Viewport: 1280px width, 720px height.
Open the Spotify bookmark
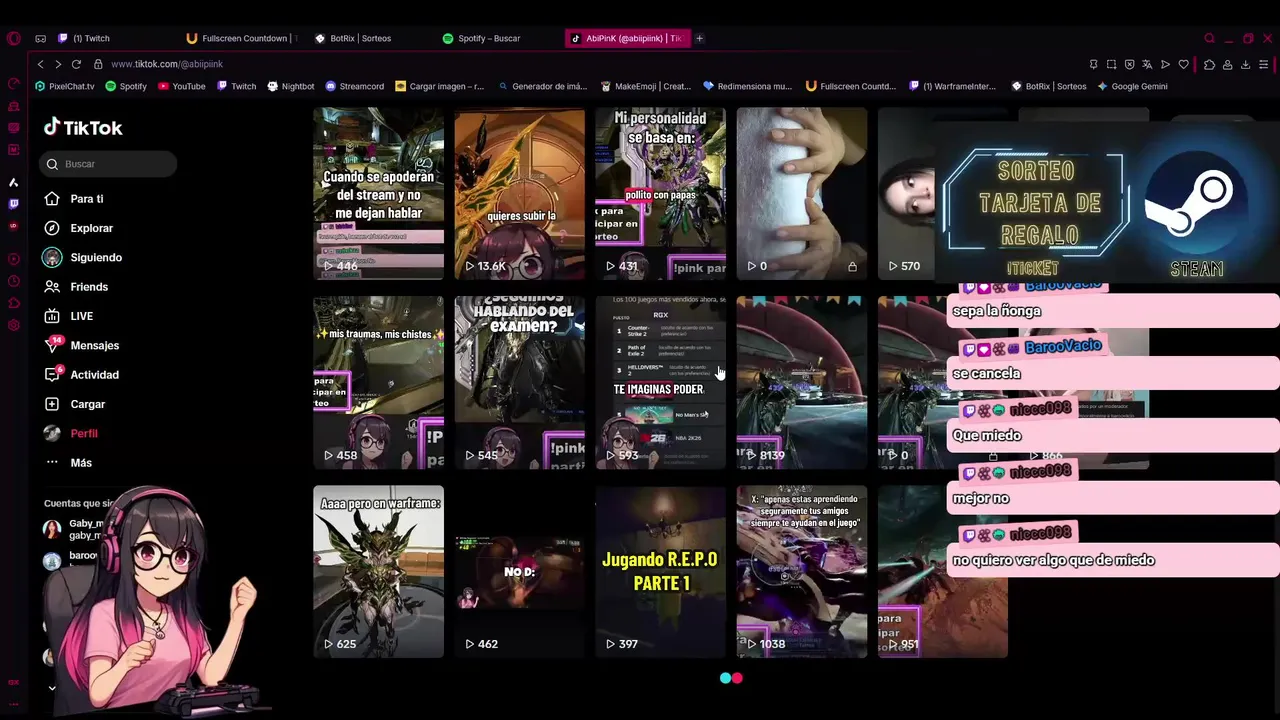(126, 86)
